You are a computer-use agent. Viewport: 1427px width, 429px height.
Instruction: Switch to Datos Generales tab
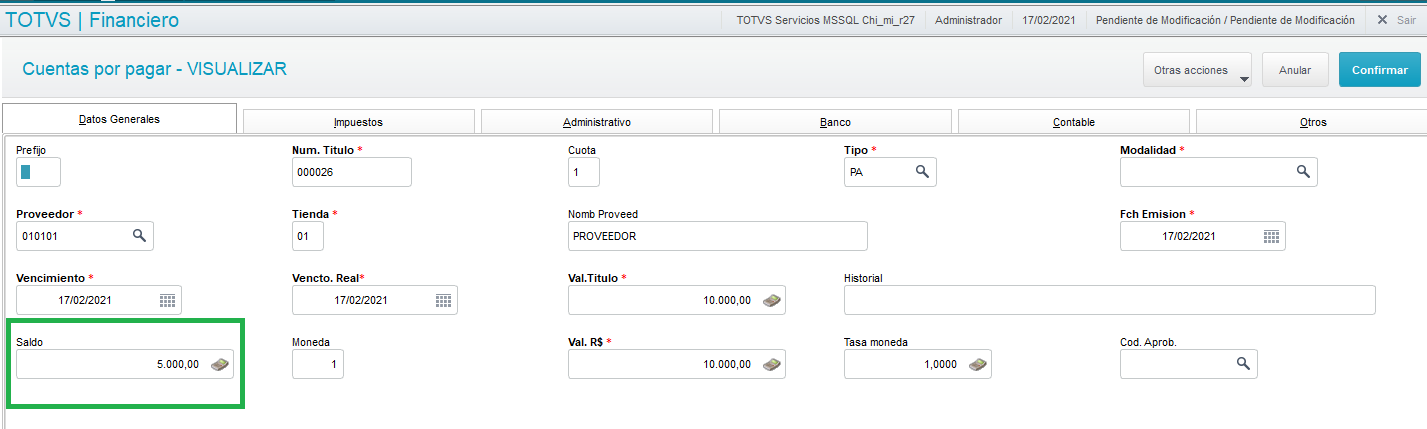tap(119, 119)
